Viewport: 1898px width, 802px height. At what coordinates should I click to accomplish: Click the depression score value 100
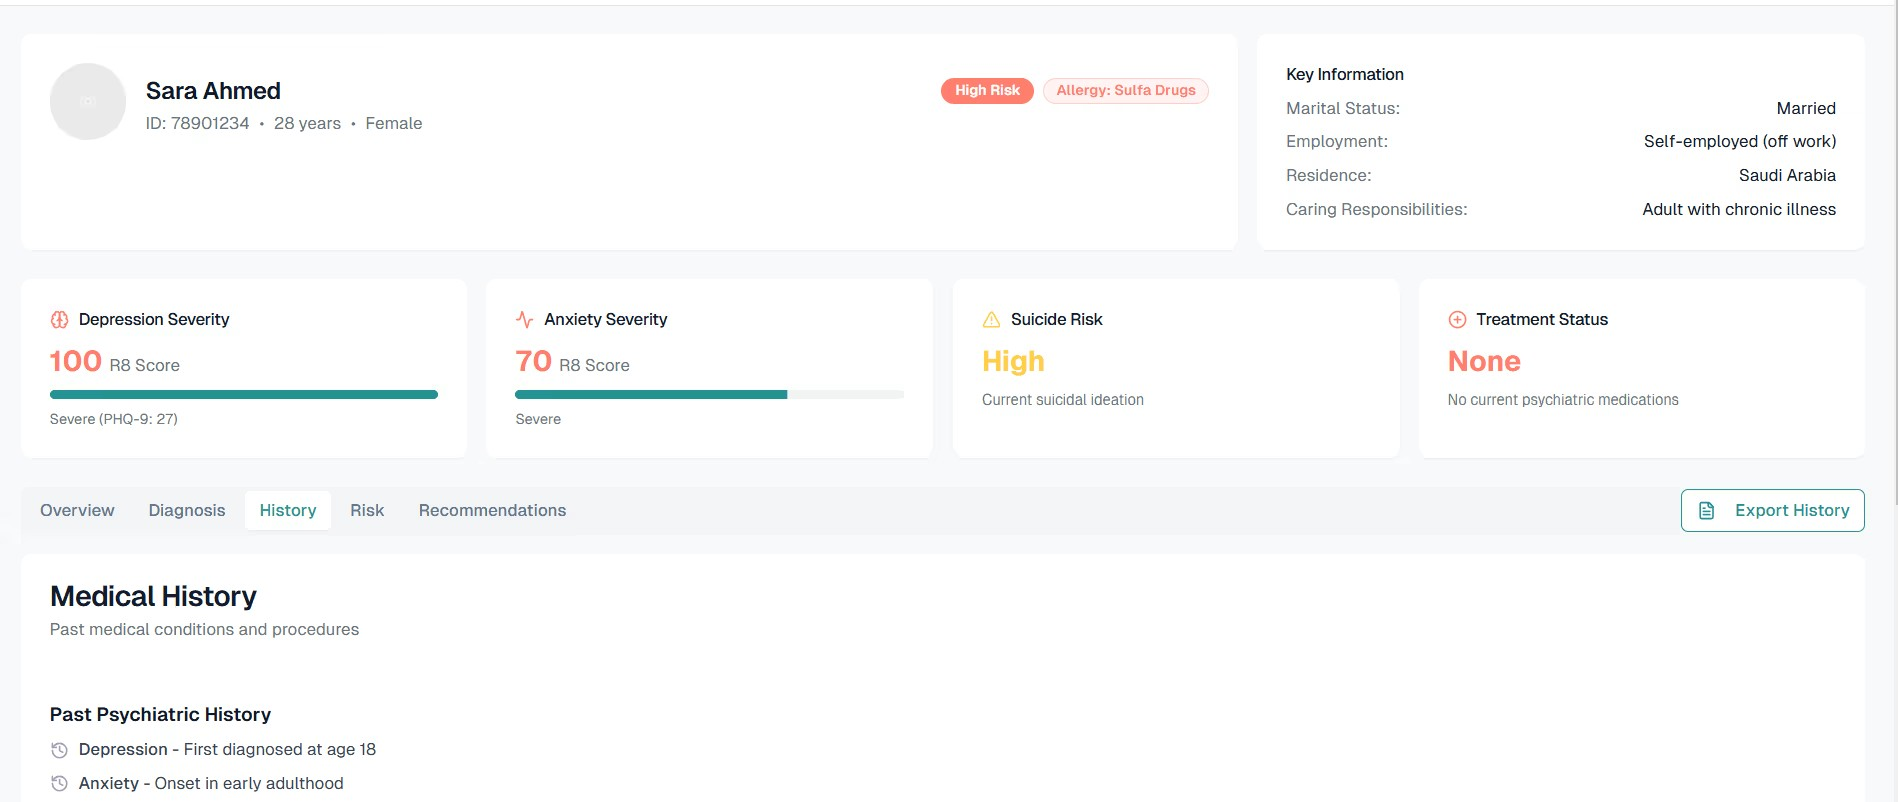point(76,361)
